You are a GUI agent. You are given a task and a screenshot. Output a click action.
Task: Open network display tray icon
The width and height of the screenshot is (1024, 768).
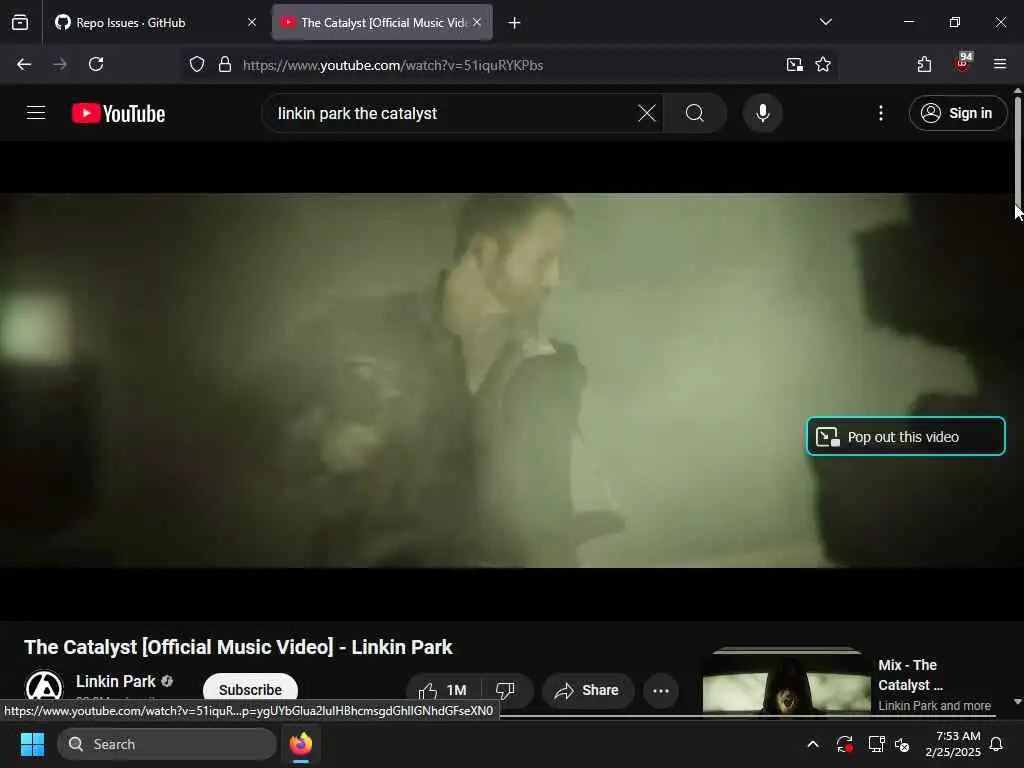coord(876,744)
